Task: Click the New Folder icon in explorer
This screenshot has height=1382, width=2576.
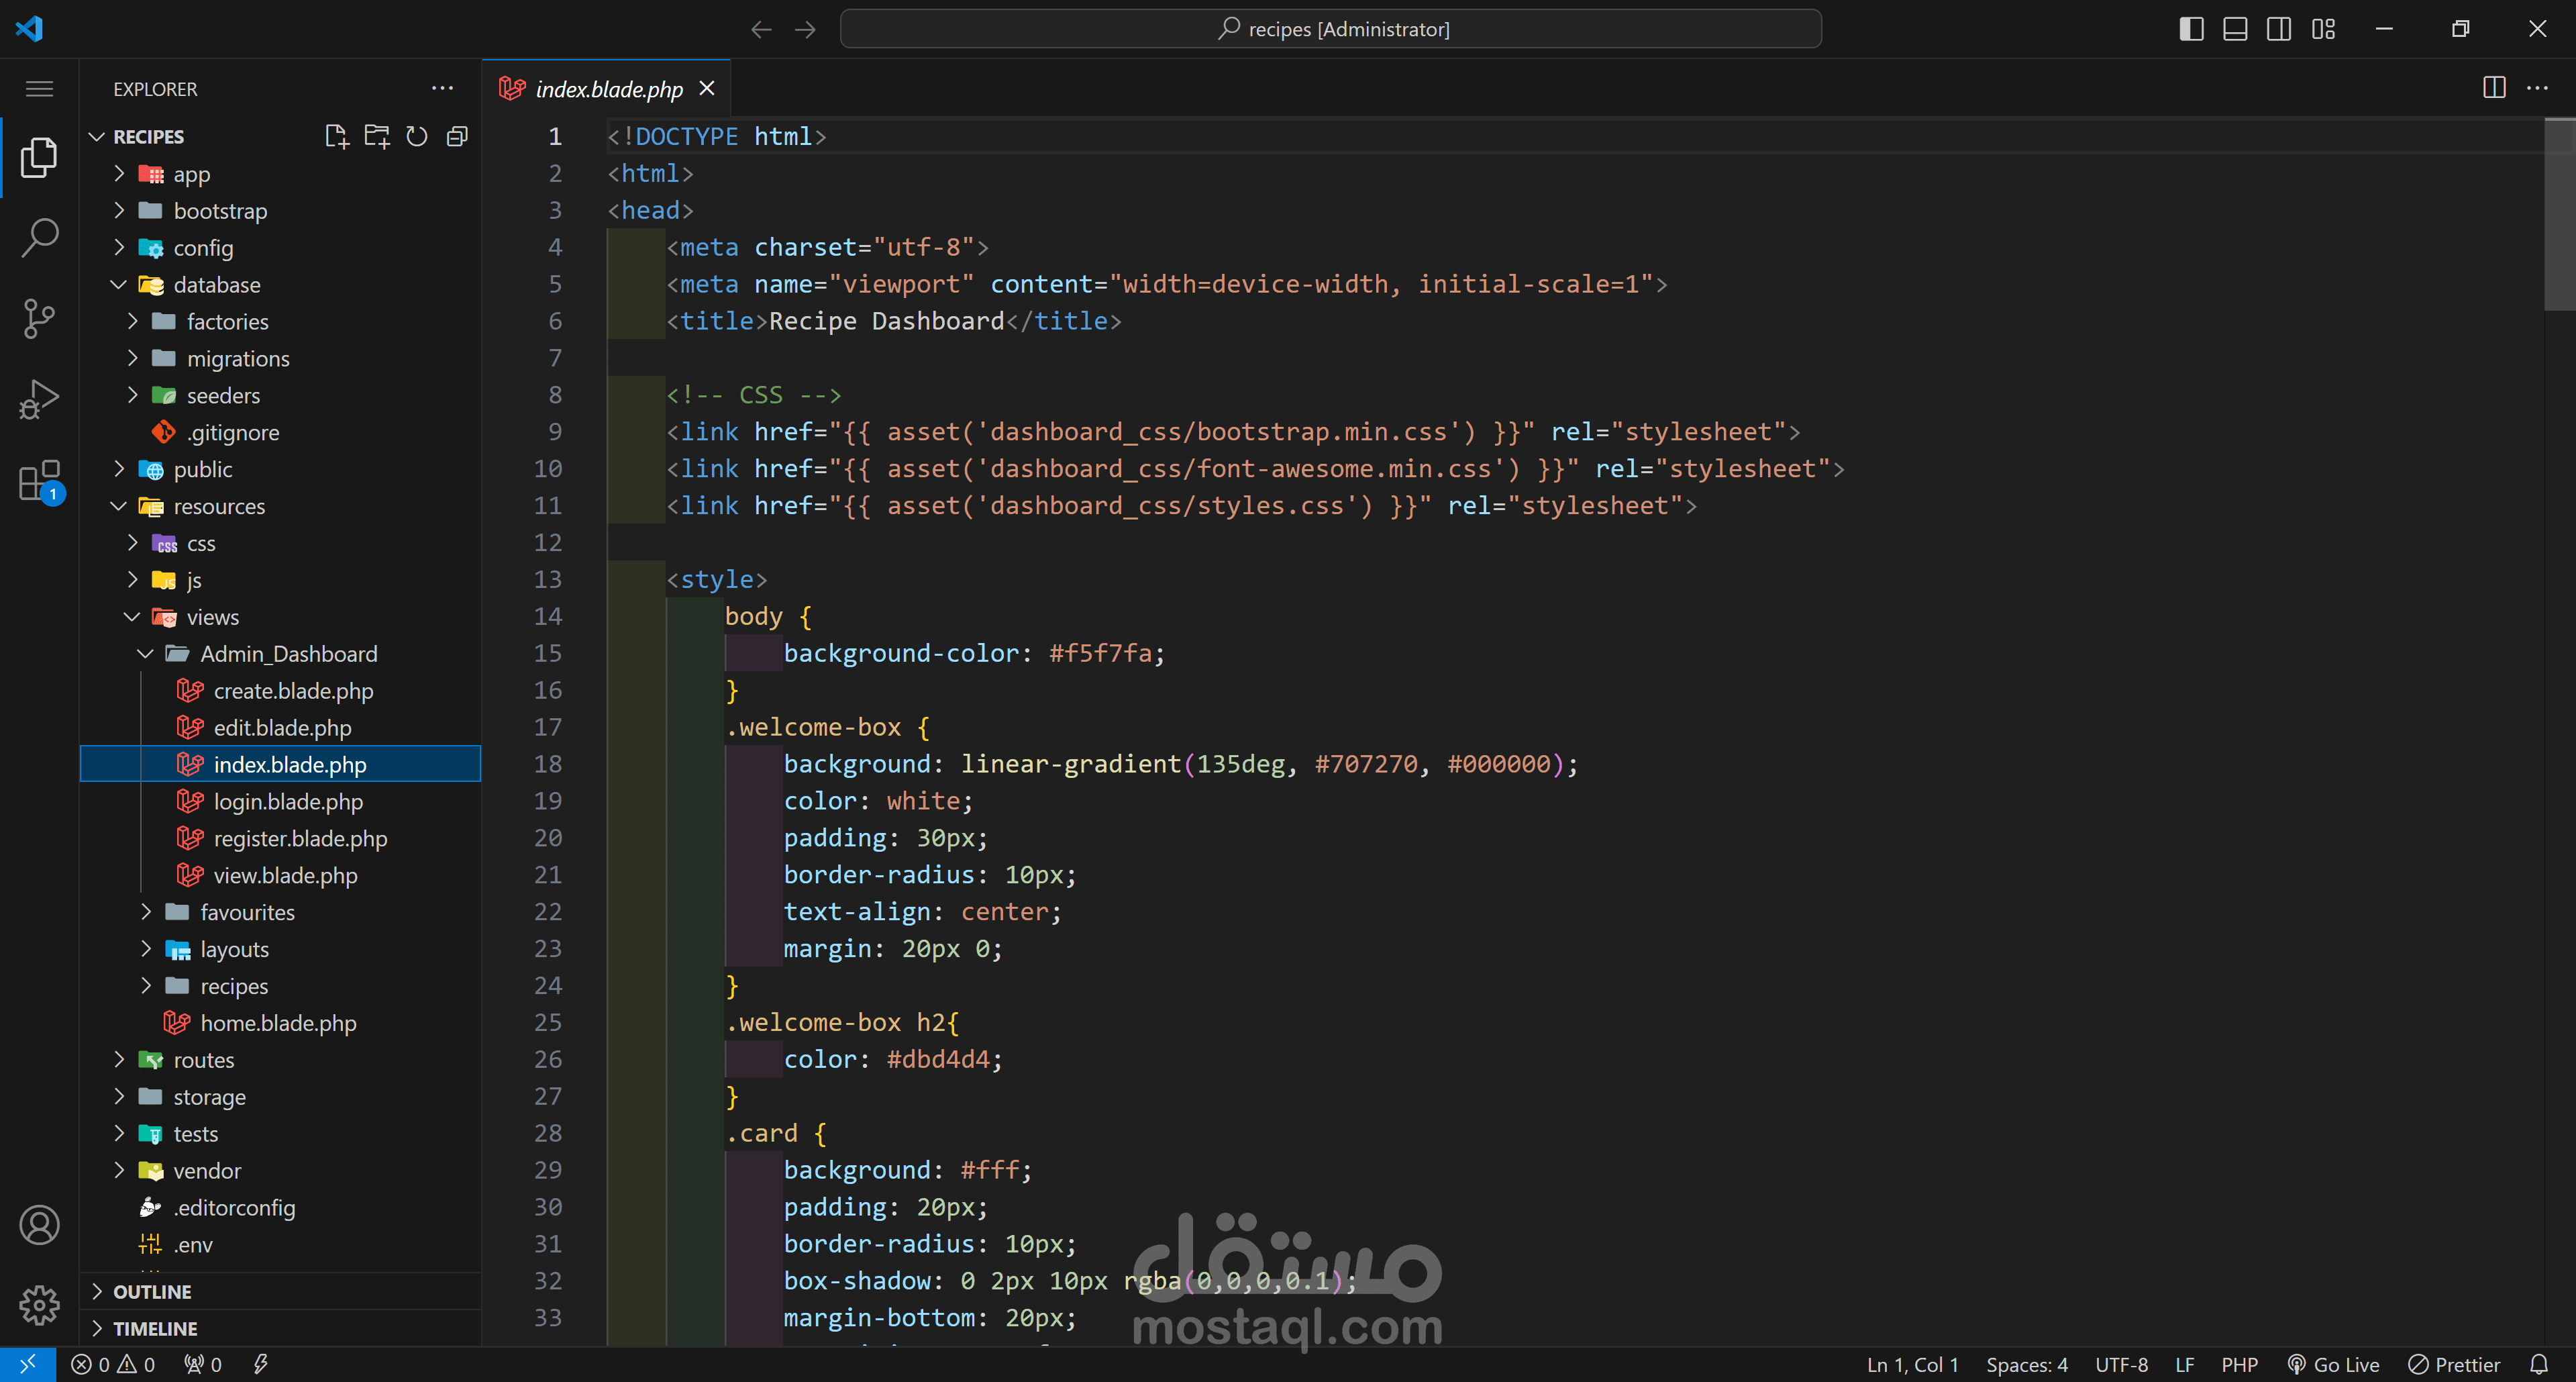Action: point(377,136)
